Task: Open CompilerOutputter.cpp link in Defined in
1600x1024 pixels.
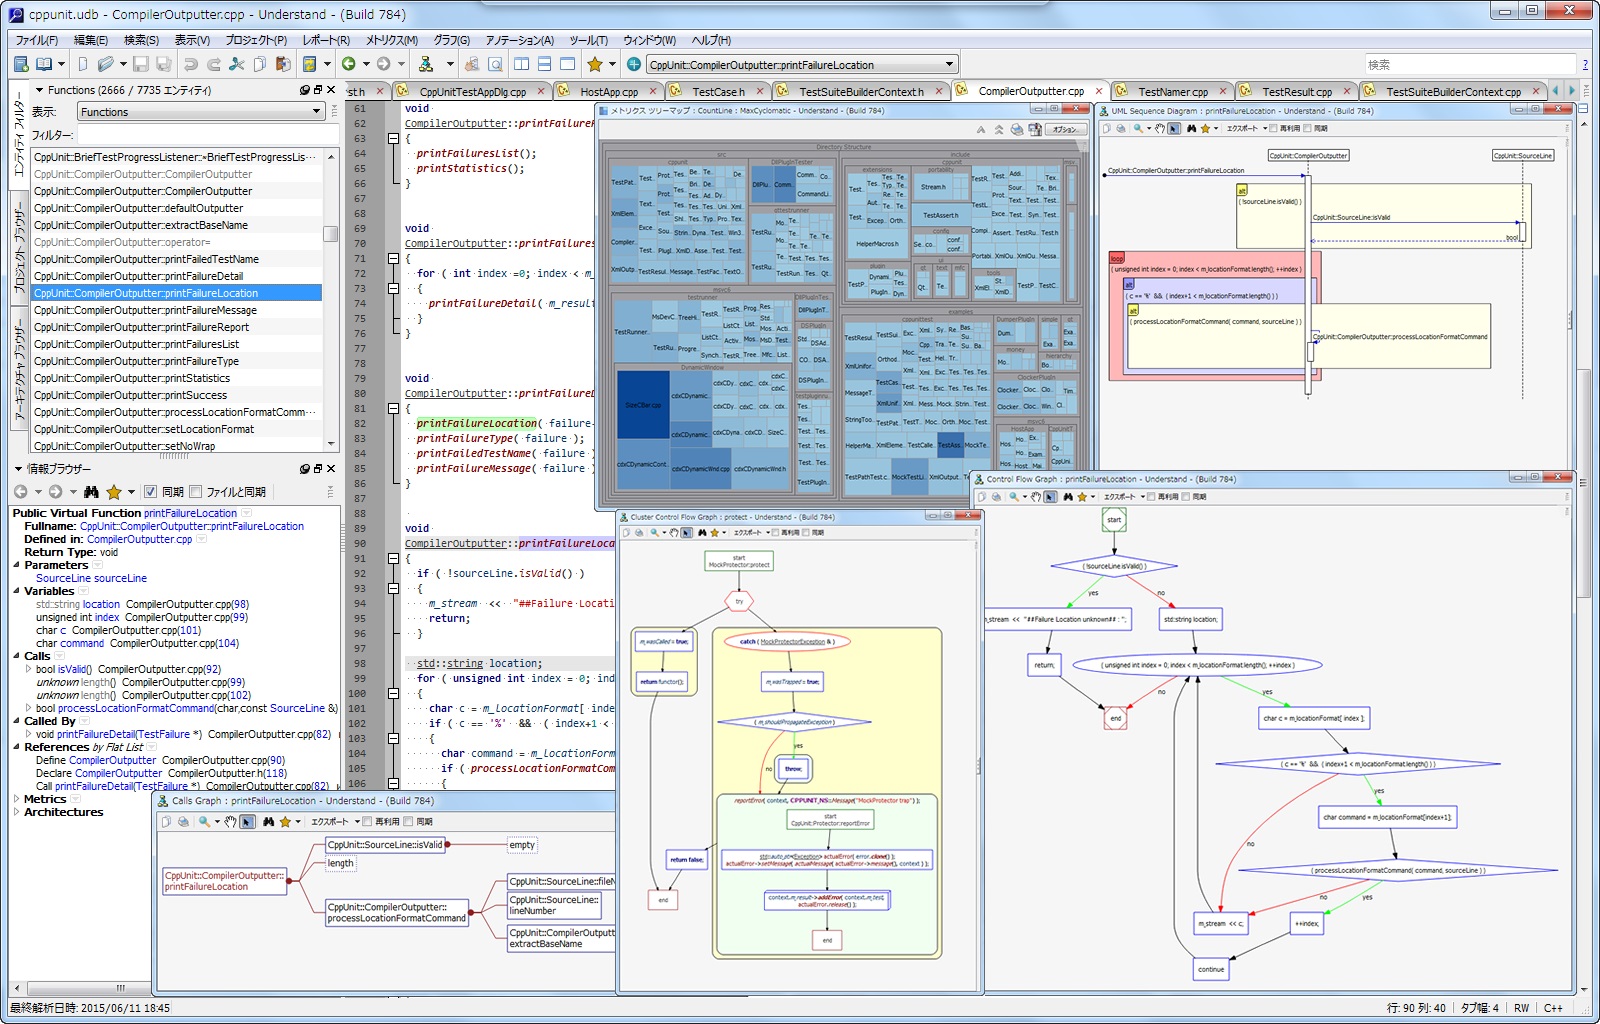Action: [x=139, y=539]
